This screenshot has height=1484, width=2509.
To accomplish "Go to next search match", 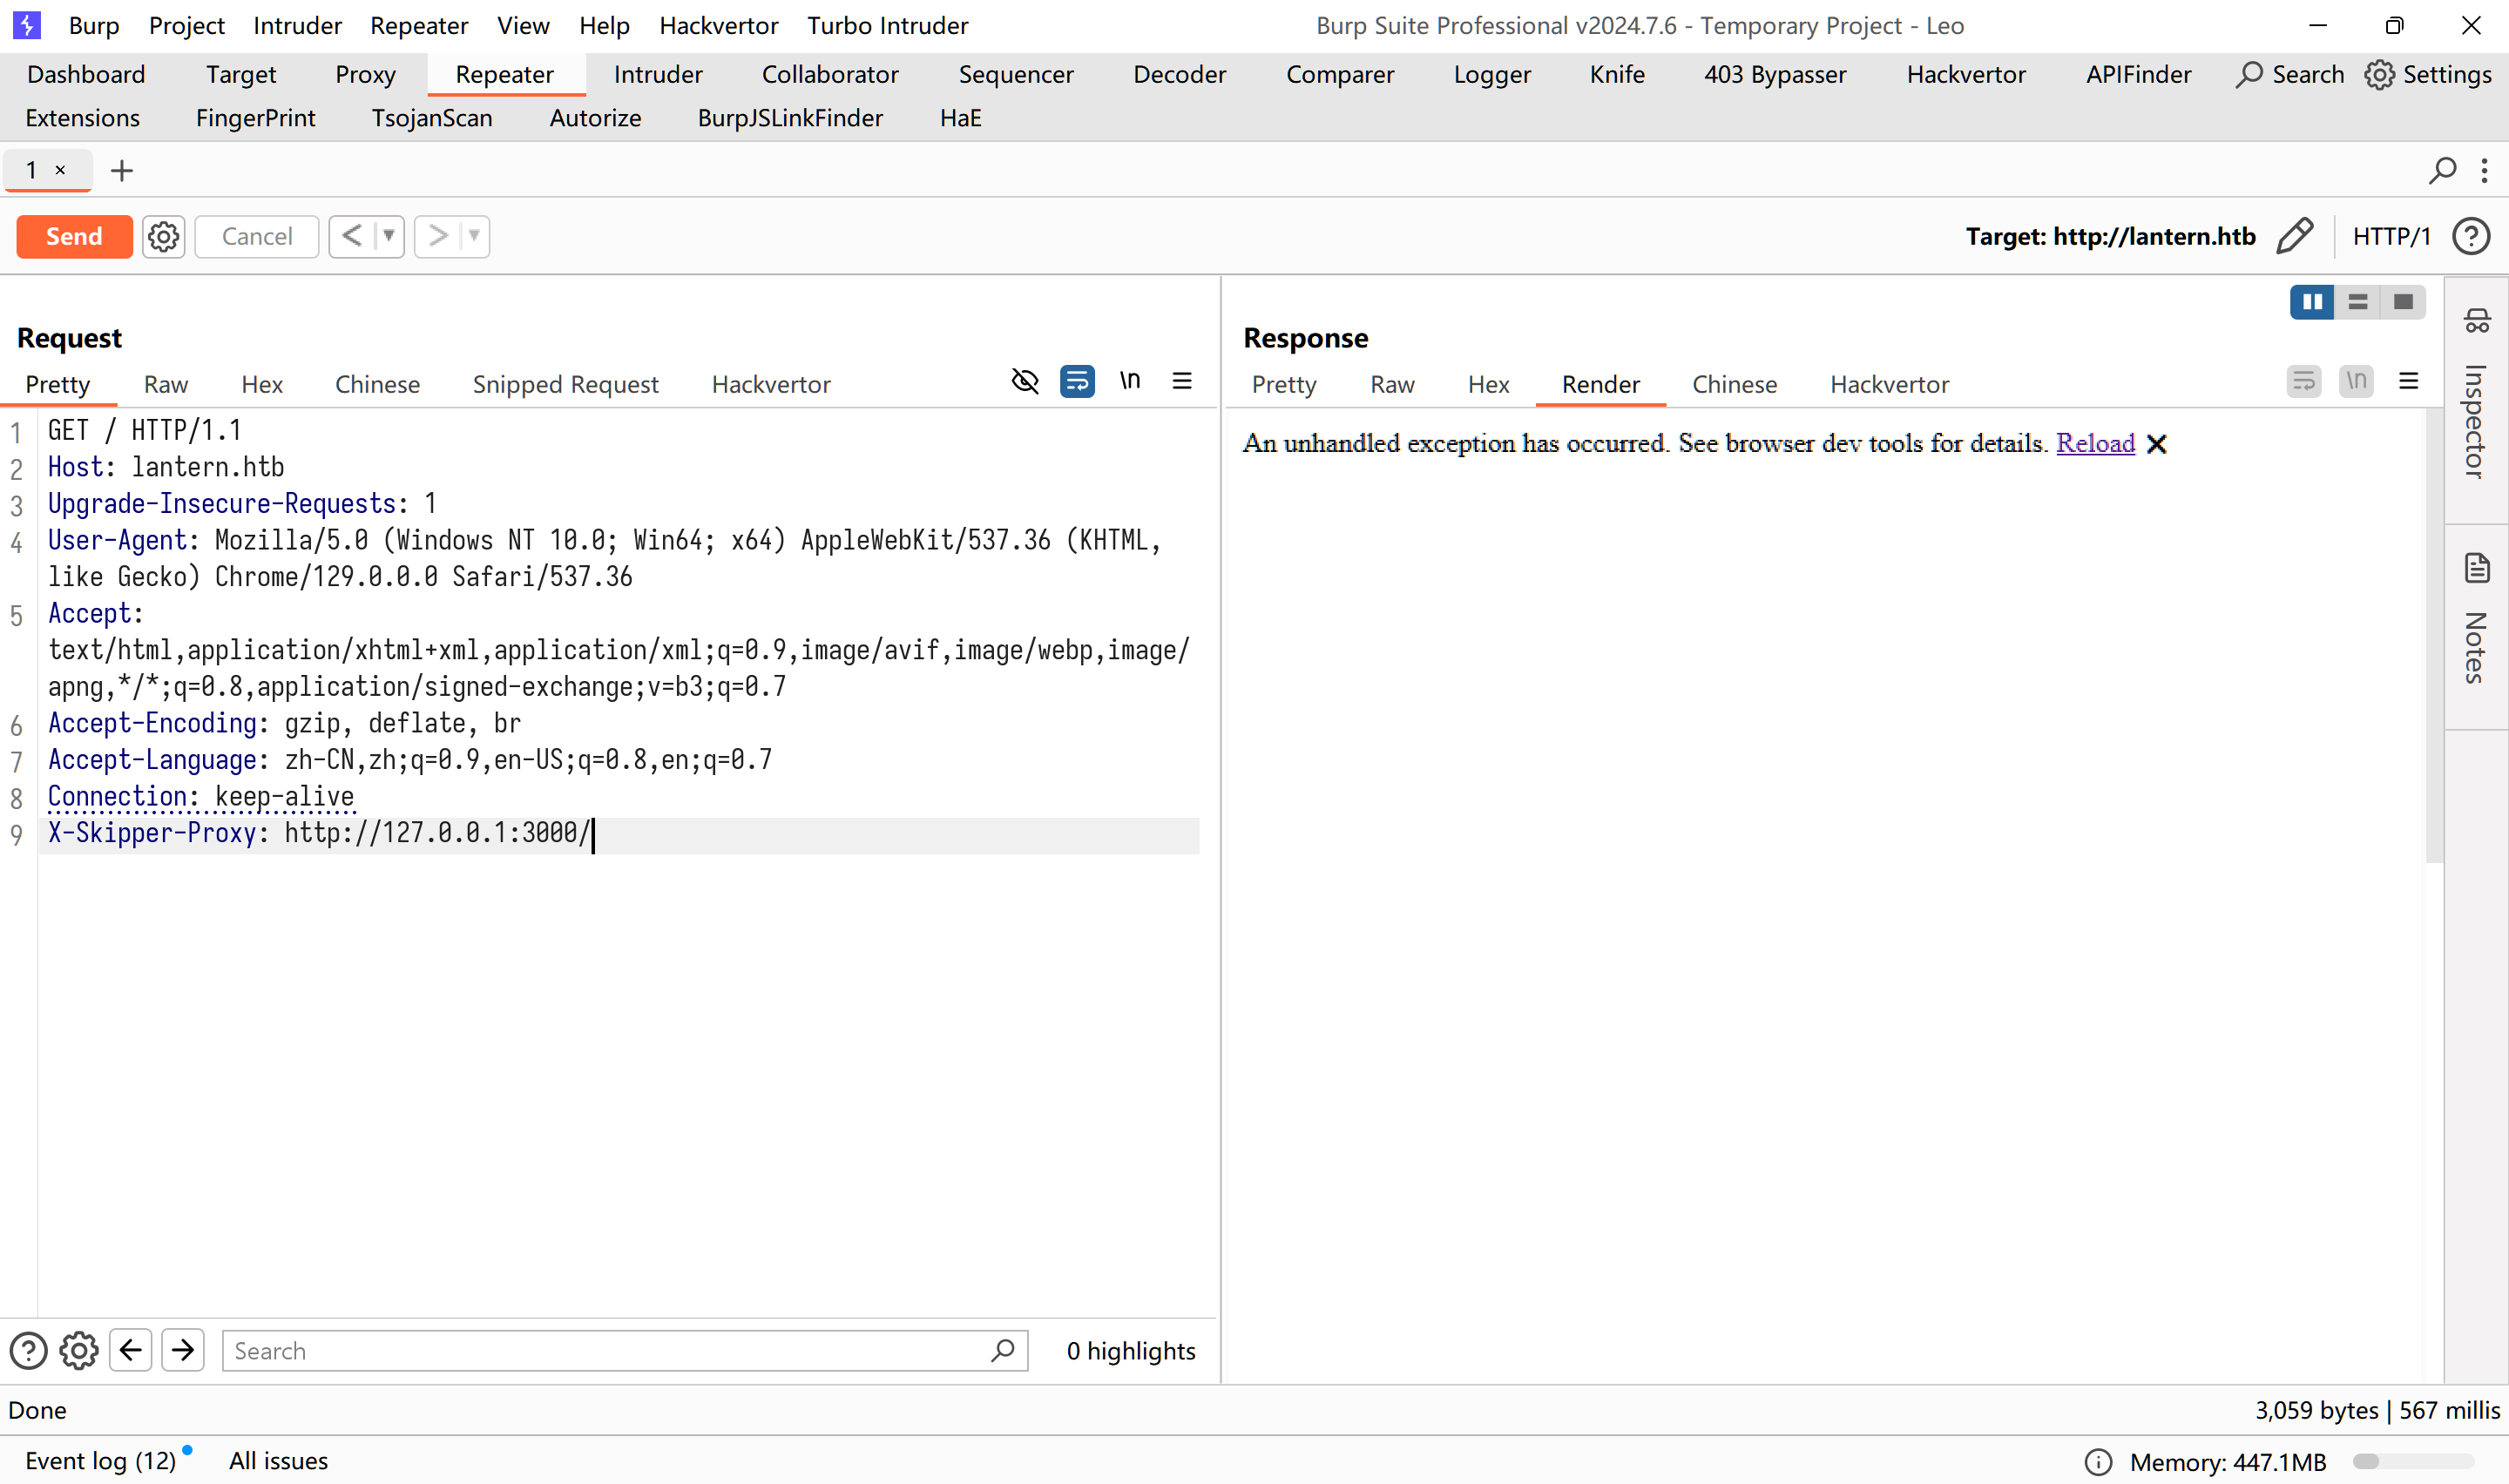I will [x=183, y=1351].
